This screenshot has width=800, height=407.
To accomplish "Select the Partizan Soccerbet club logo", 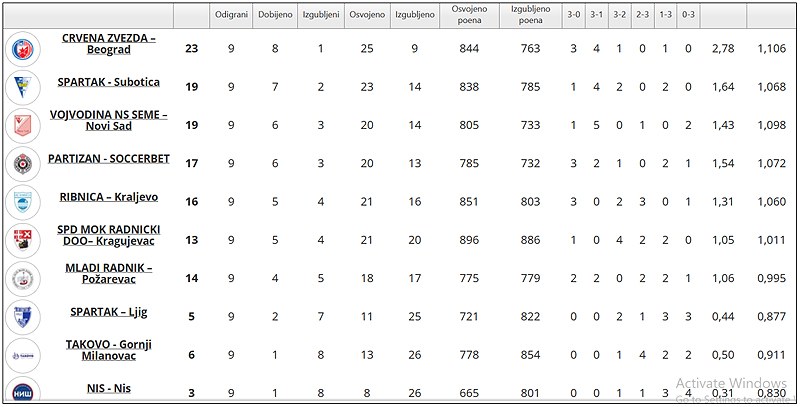I will click(x=21, y=163).
